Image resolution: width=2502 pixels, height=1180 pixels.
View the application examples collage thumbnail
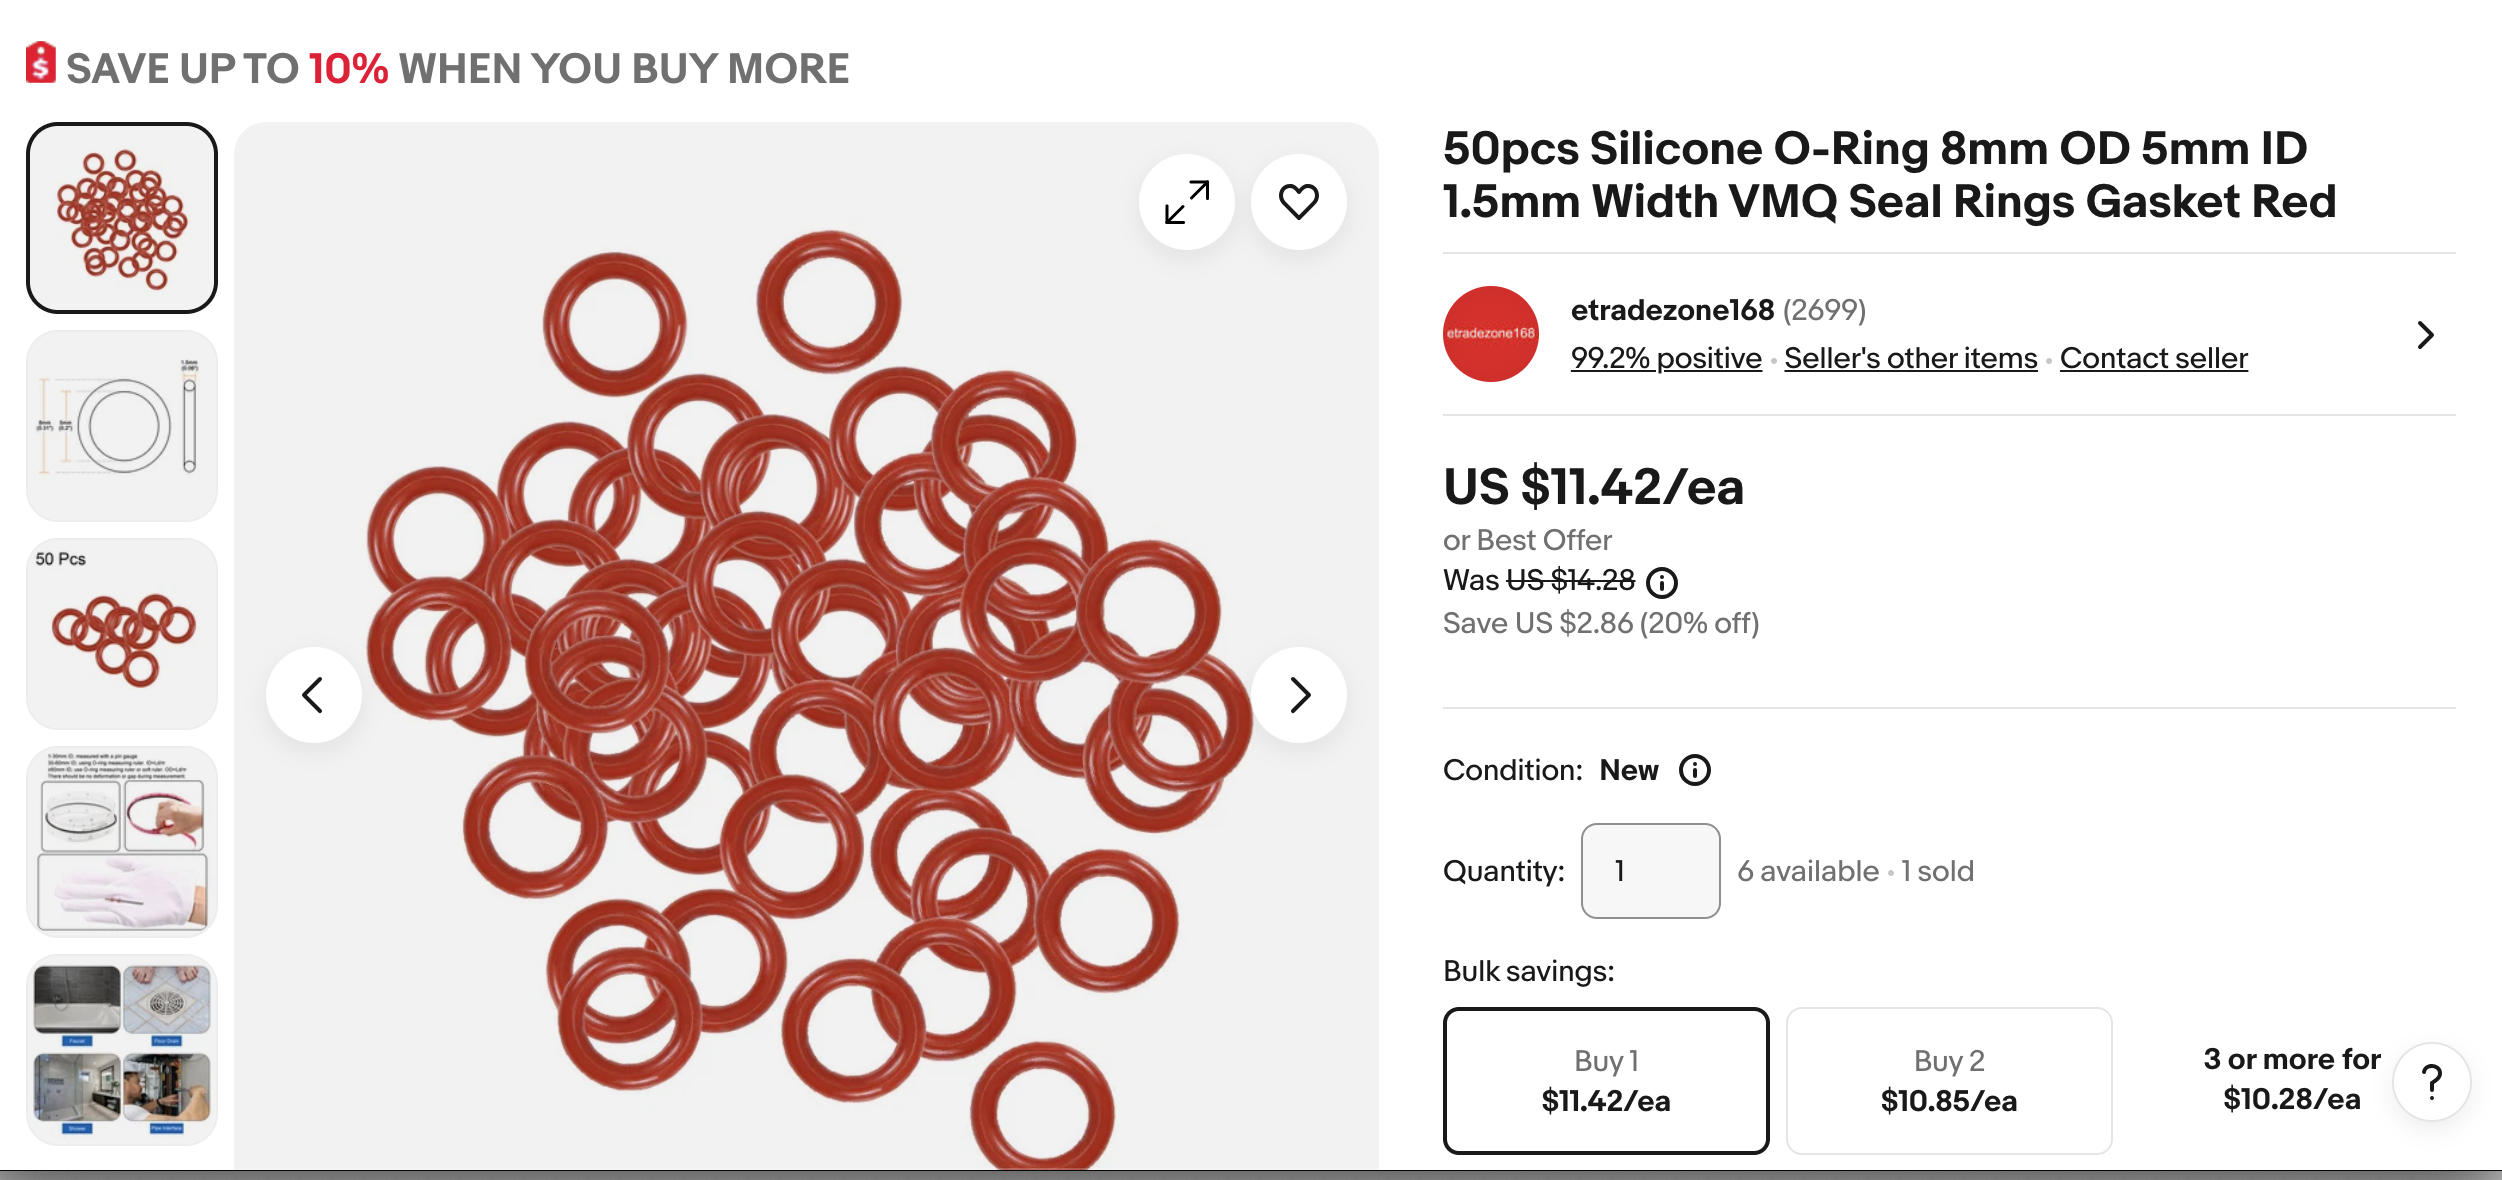tap(122, 1050)
